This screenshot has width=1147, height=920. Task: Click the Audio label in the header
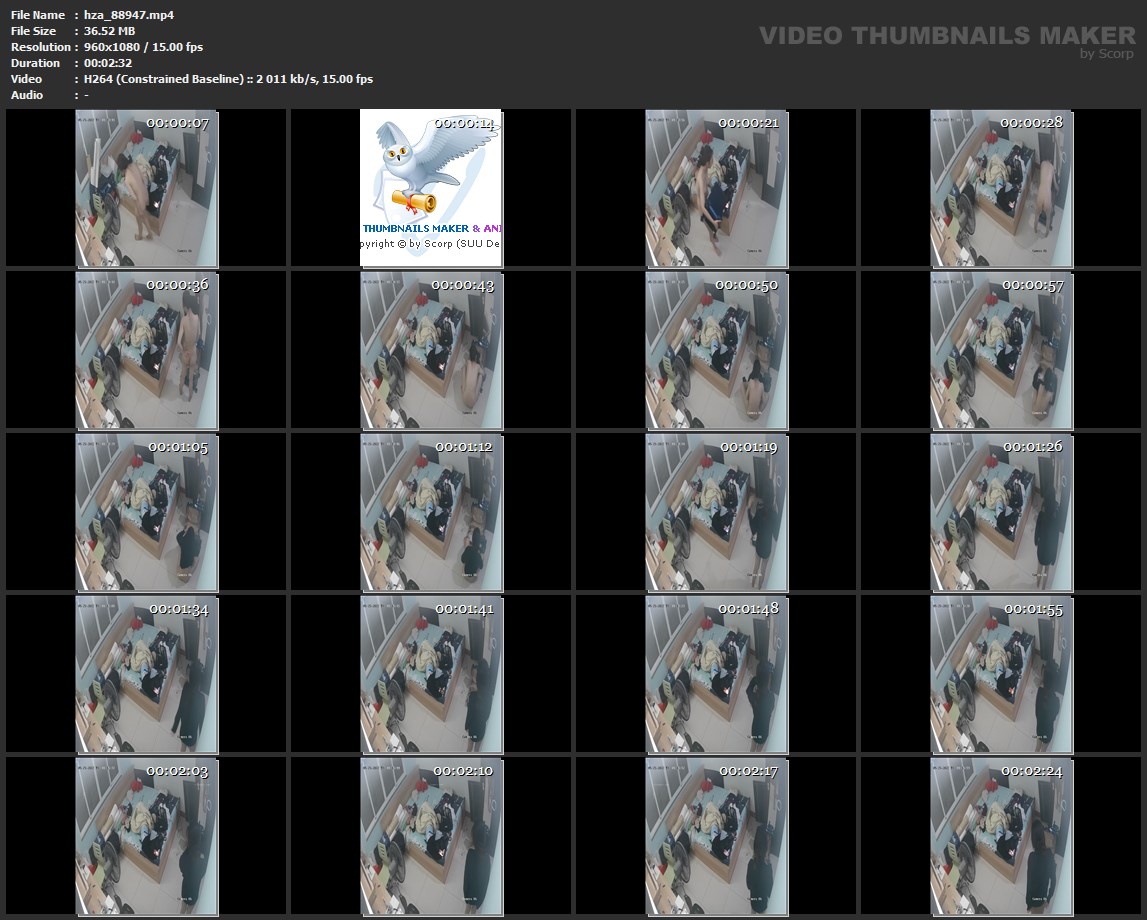(27, 95)
